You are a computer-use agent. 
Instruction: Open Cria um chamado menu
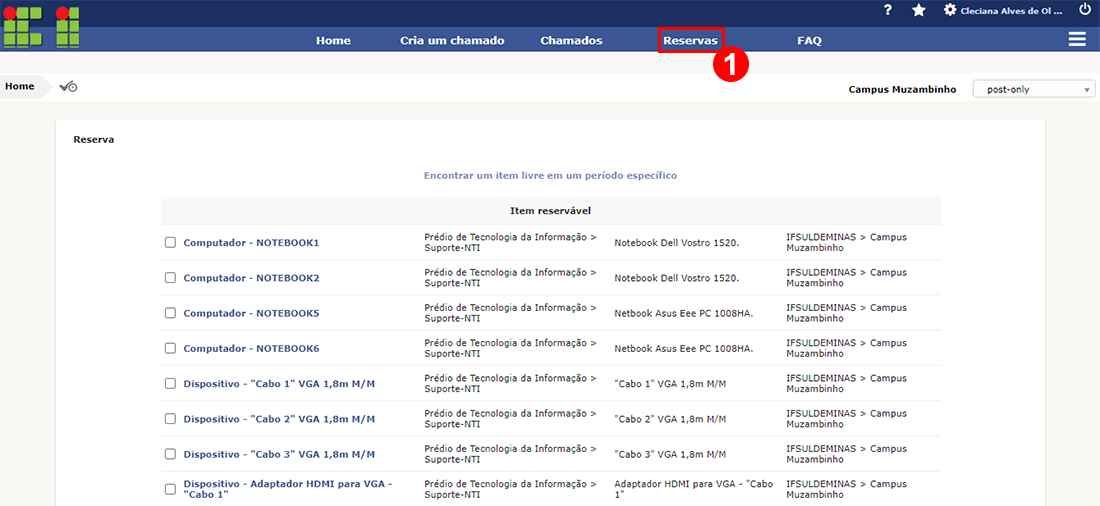[452, 41]
